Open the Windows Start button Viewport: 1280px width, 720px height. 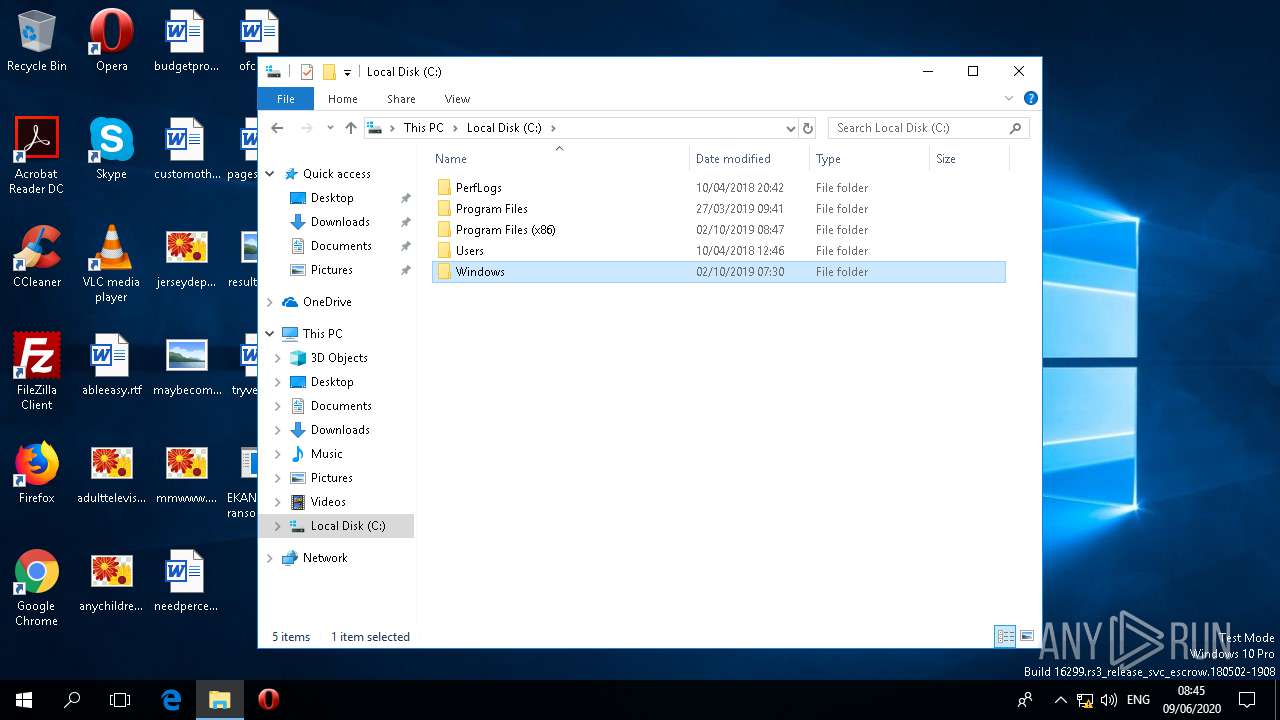tap(24, 700)
